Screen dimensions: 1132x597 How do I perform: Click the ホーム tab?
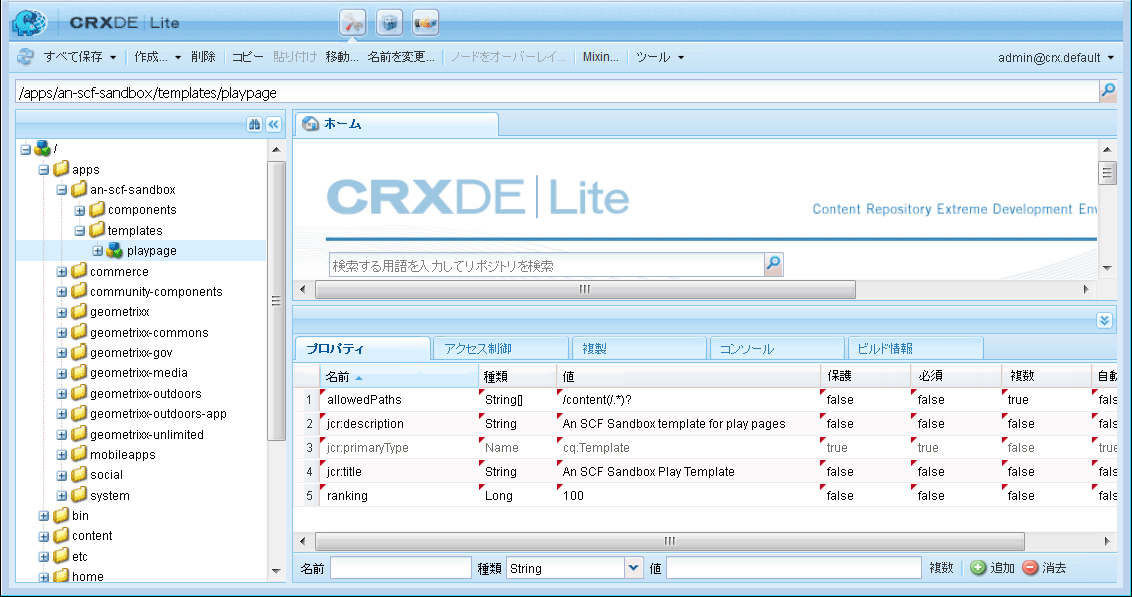(396, 123)
